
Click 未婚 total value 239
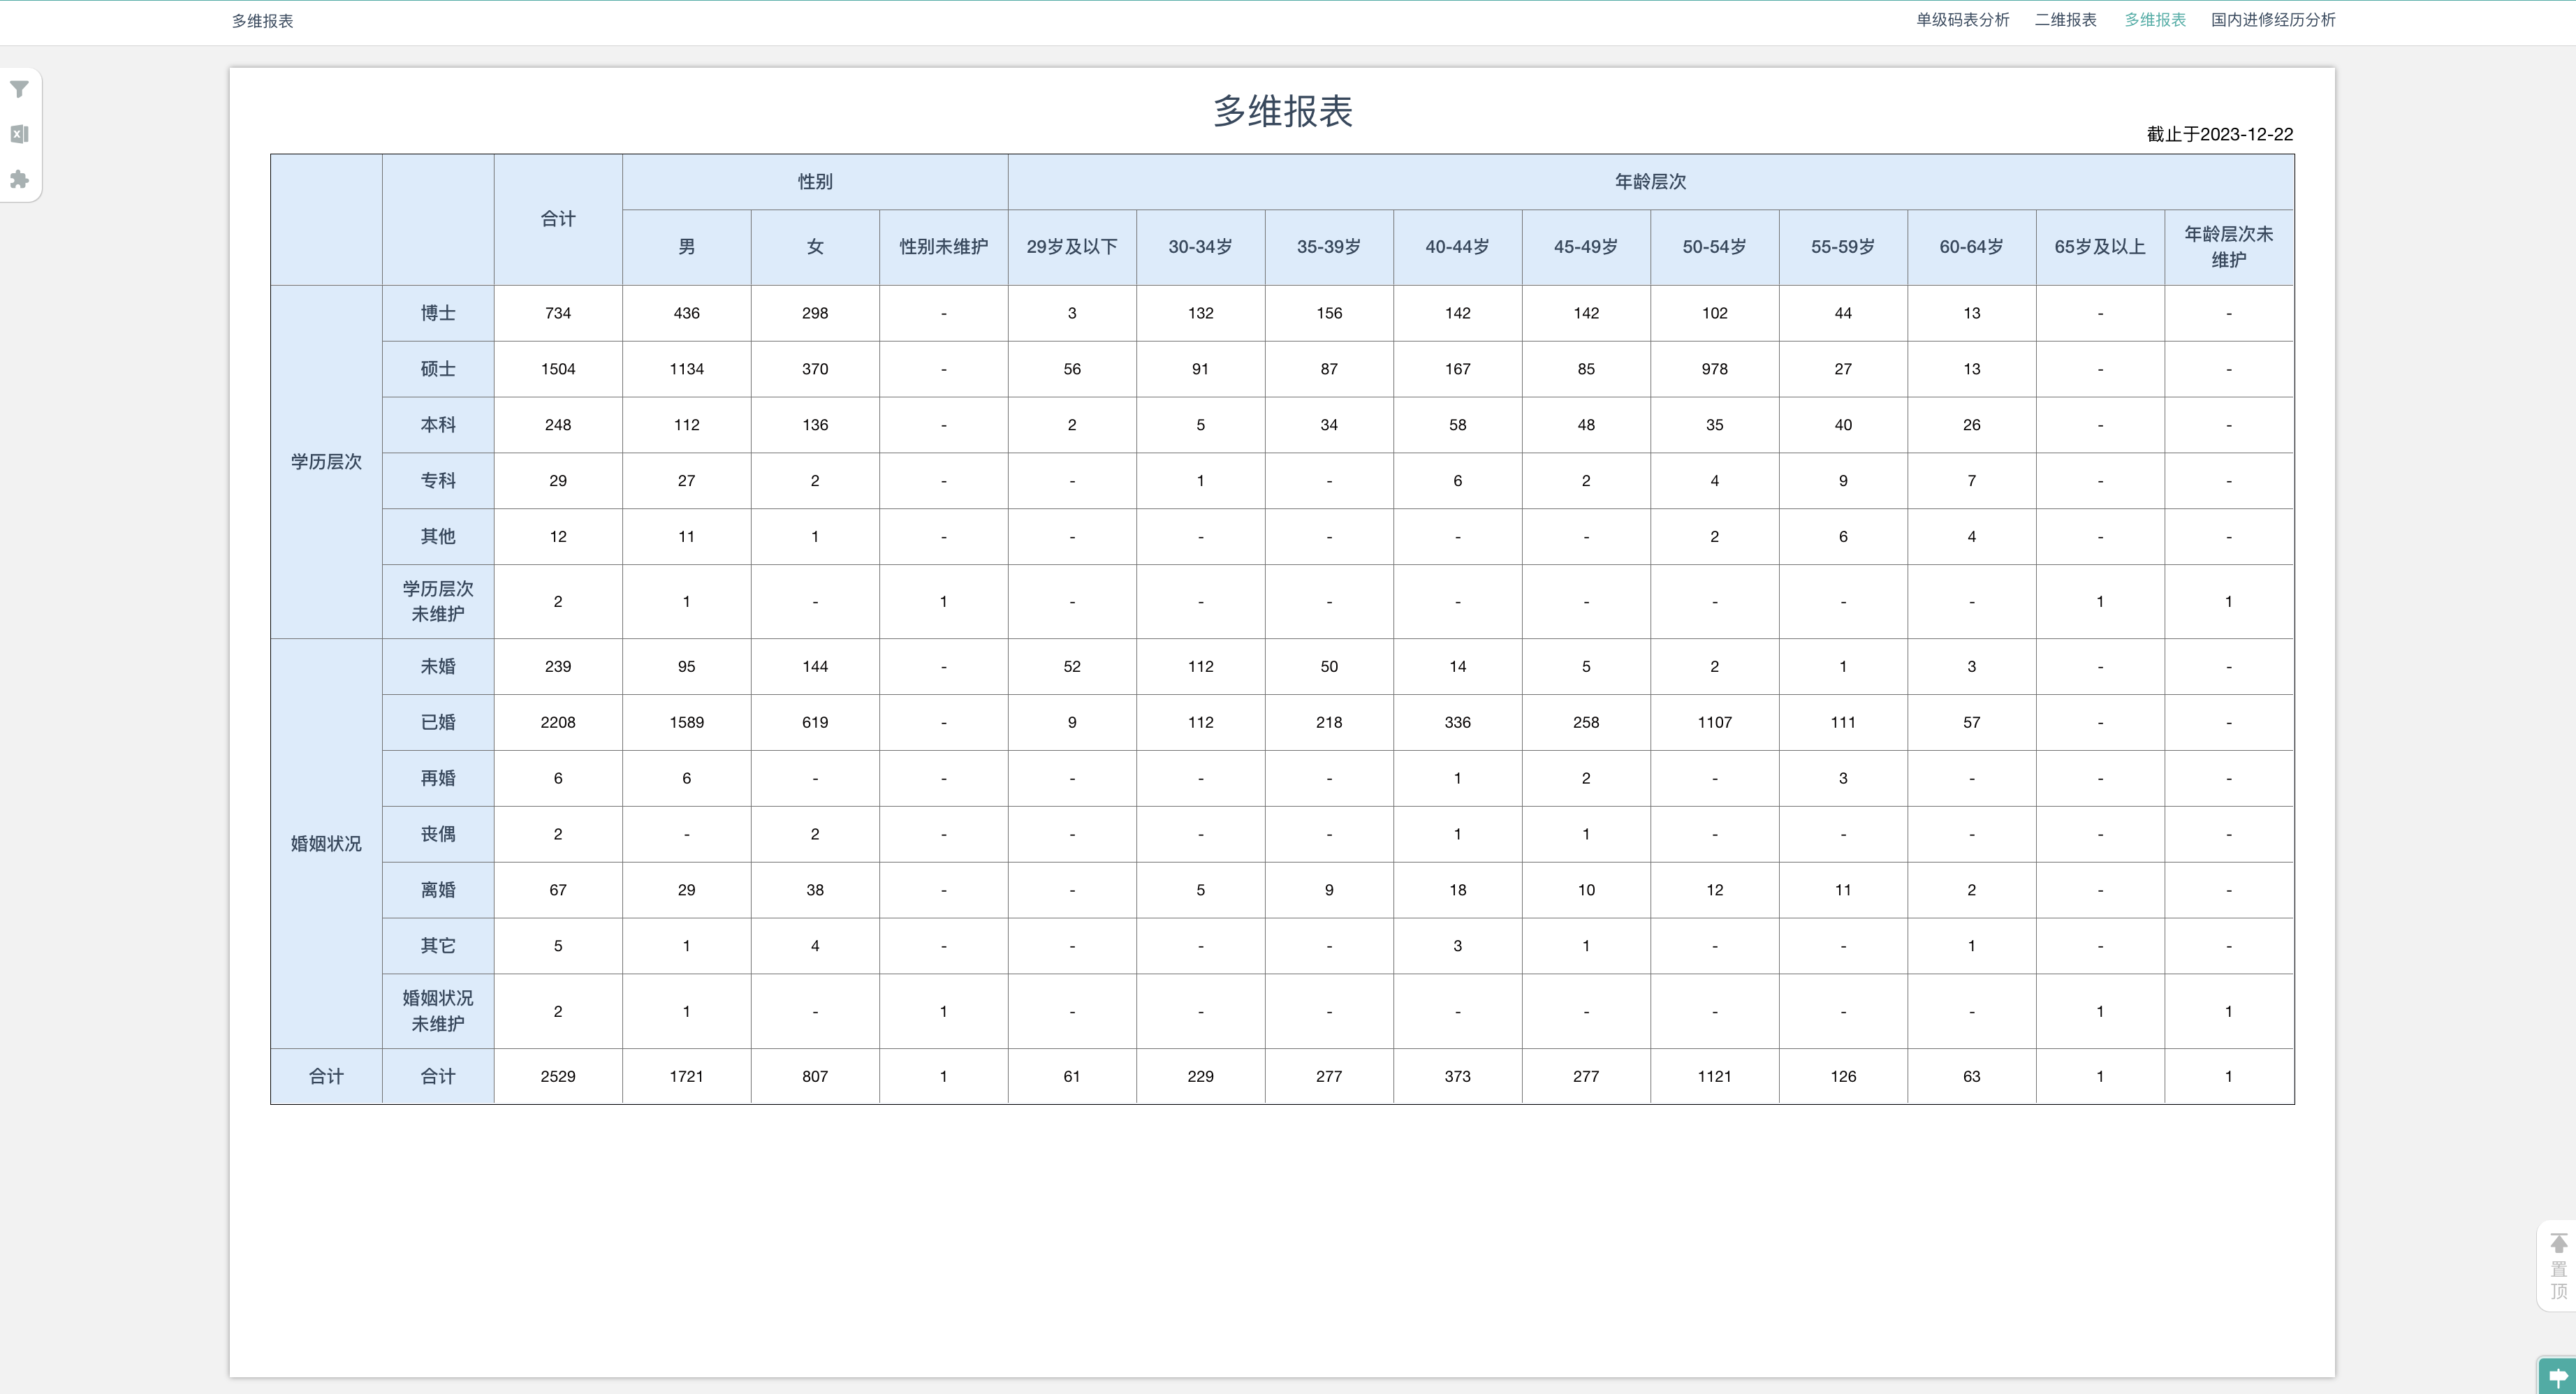(558, 667)
